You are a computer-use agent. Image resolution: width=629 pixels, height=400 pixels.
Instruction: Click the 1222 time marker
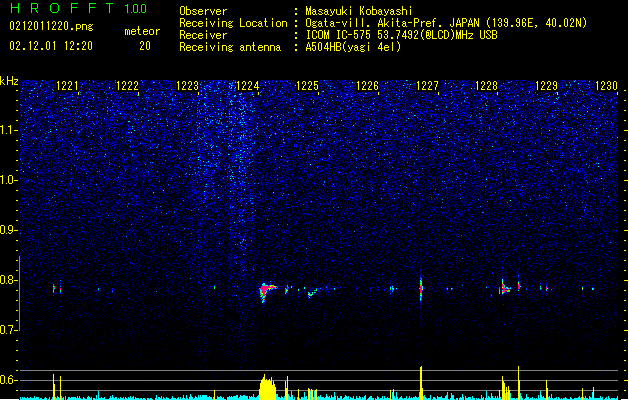point(127,85)
